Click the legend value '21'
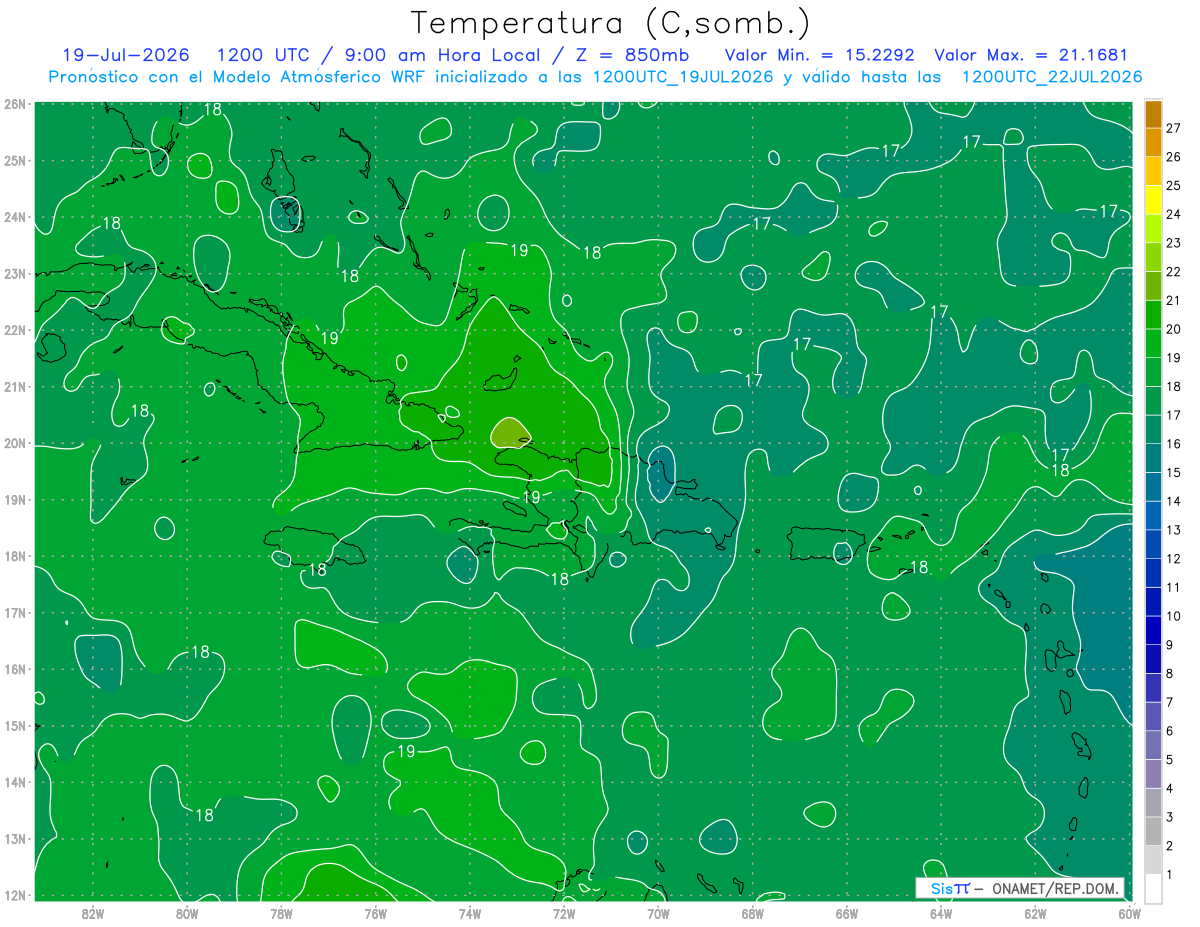The width and height of the screenshot is (1200, 927). tap(1173, 300)
